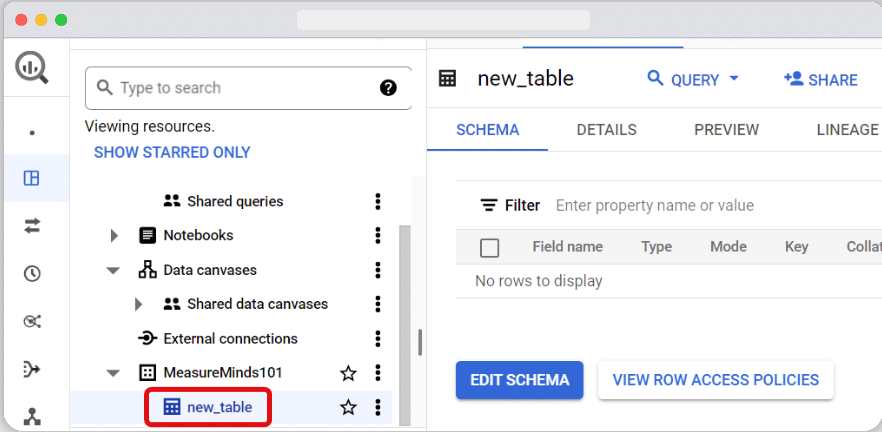Switch to the LINEAGE tab
The image size is (882, 432).
[x=847, y=130]
